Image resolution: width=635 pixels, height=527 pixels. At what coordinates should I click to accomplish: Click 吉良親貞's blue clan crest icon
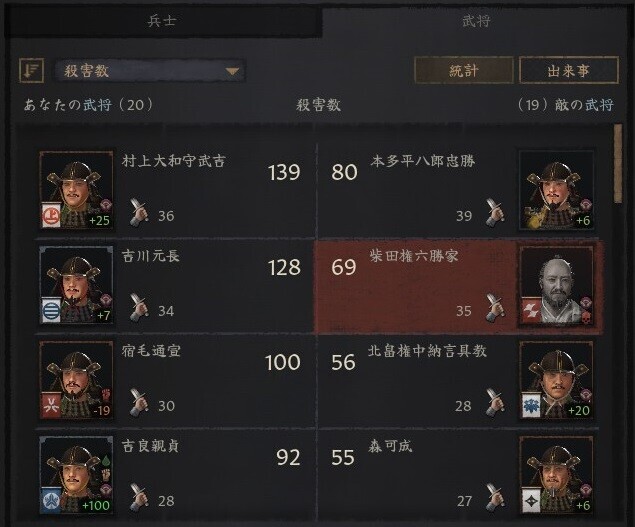pyautogui.click(x=51, y=501)
